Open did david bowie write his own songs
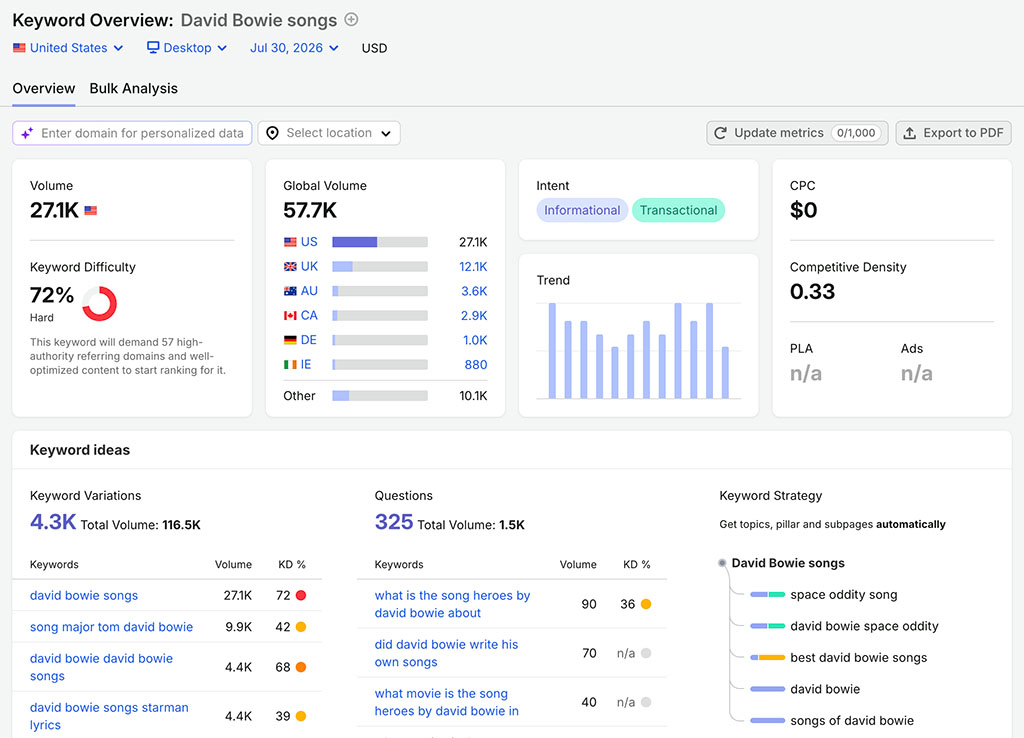Screen dimensions: 1024x738 click(x=446, y=653)
